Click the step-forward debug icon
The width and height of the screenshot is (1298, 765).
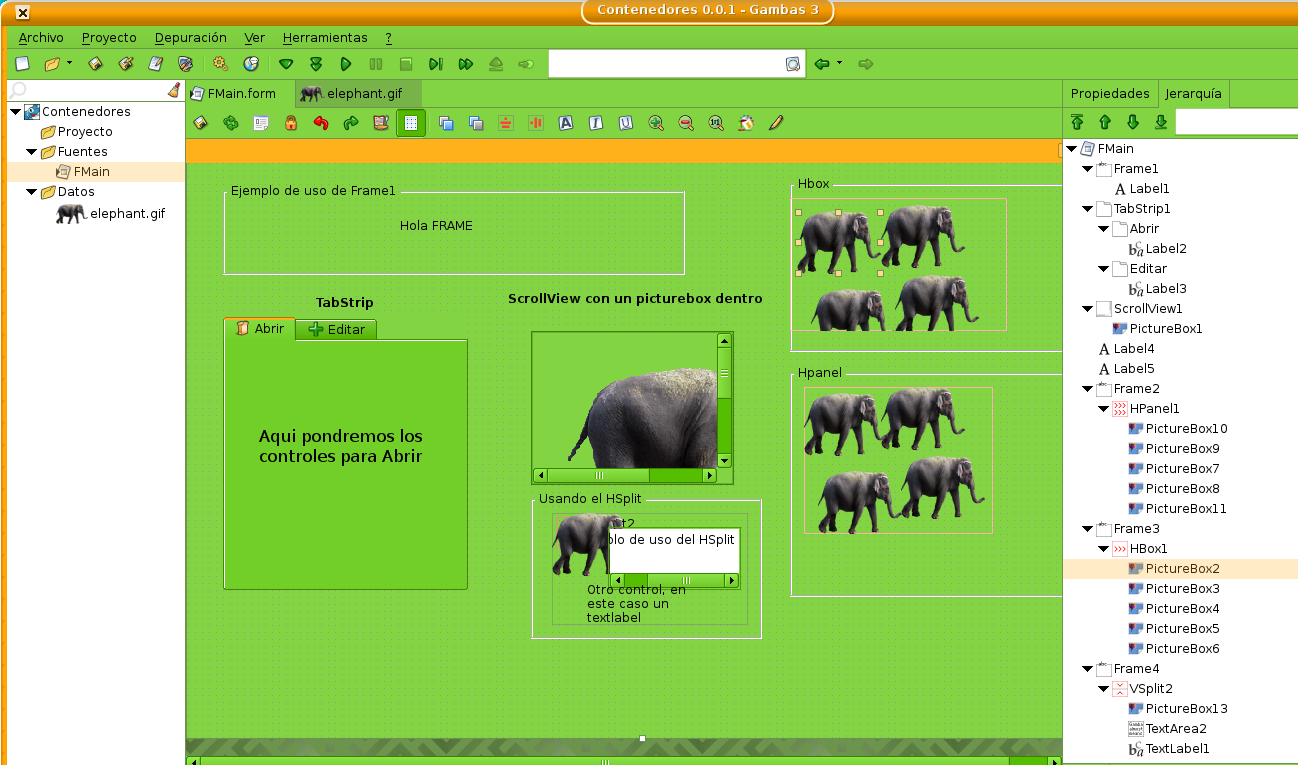pos(436,64)
